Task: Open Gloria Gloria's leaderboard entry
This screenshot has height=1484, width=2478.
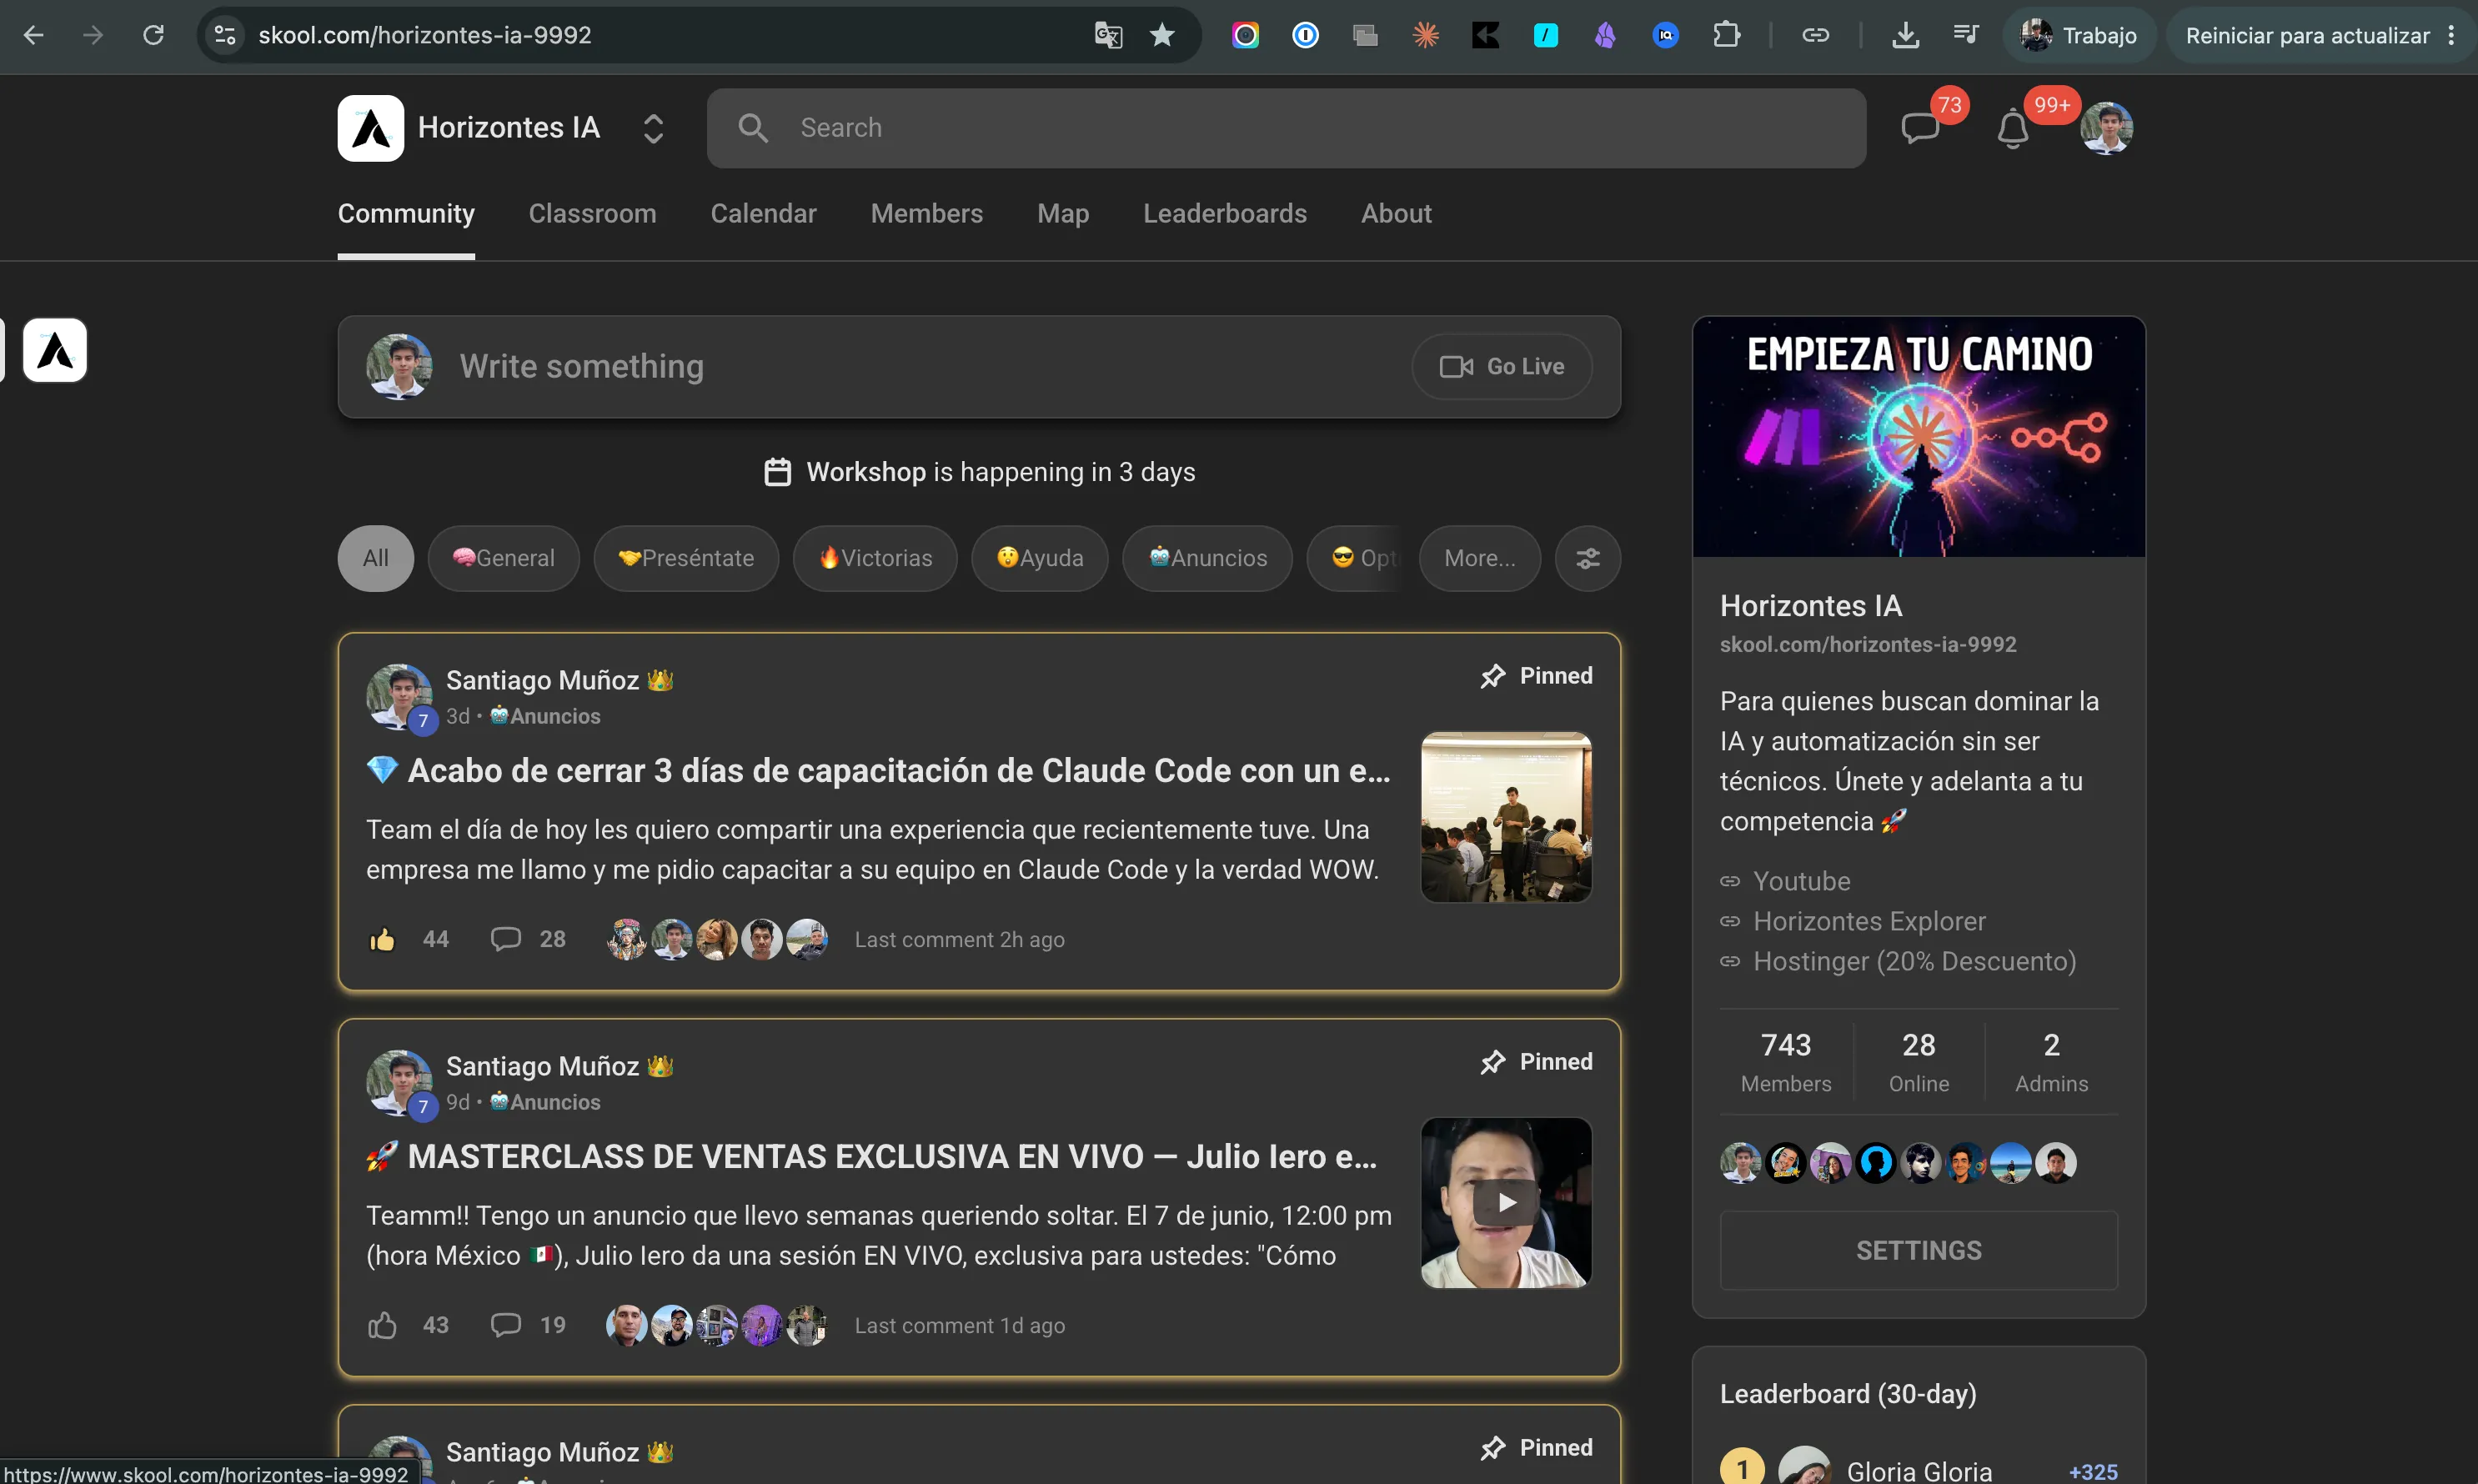Action: [x=1919, y=1470]
